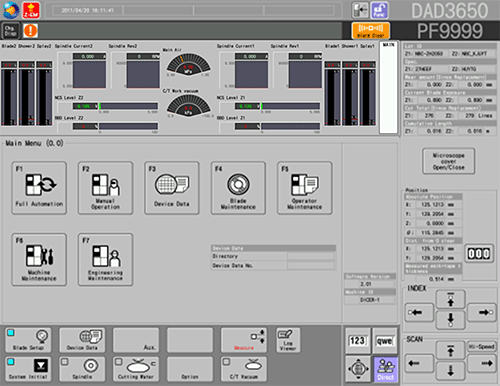Open F6 Machine Maintenance

pyautogui.click(x=39, y=260)
